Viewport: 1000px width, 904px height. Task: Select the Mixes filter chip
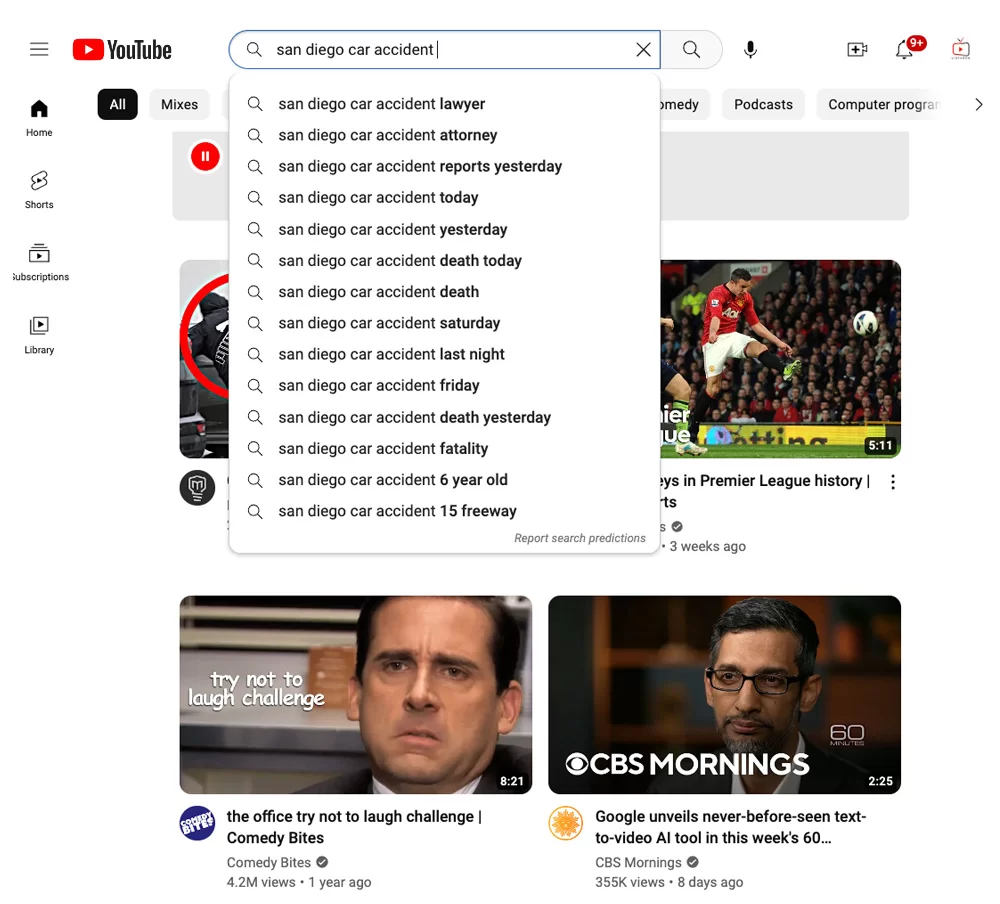tap(179, 104)
